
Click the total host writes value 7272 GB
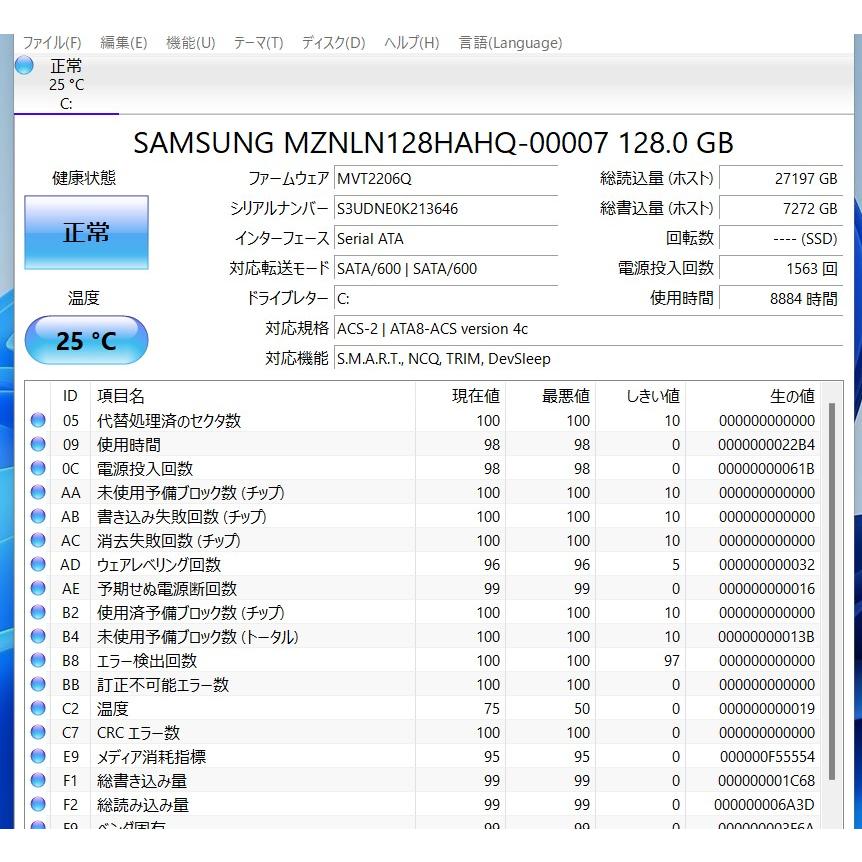(x=781, y=209)
